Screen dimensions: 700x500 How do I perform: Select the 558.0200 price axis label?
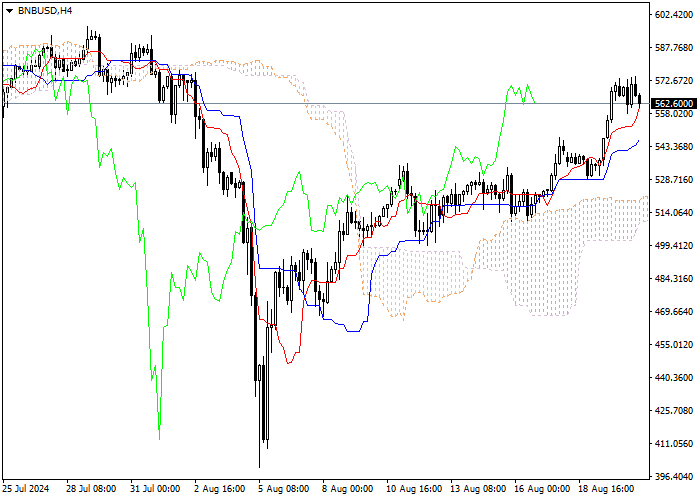(674, 114)
